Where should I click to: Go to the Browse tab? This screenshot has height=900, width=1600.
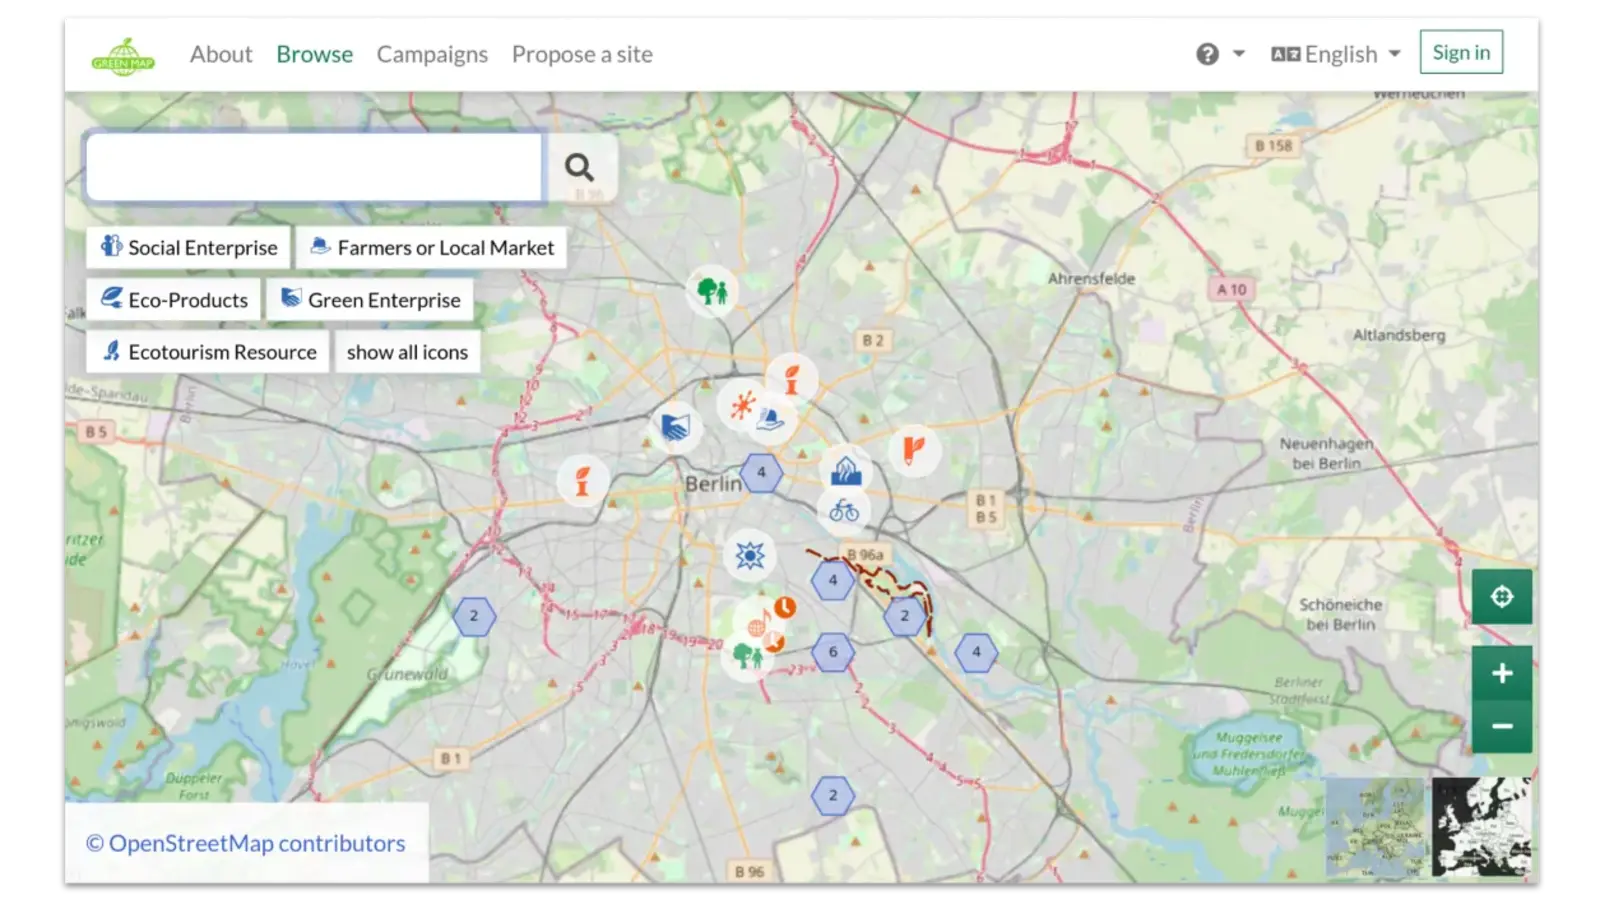(x=314, y=54)
